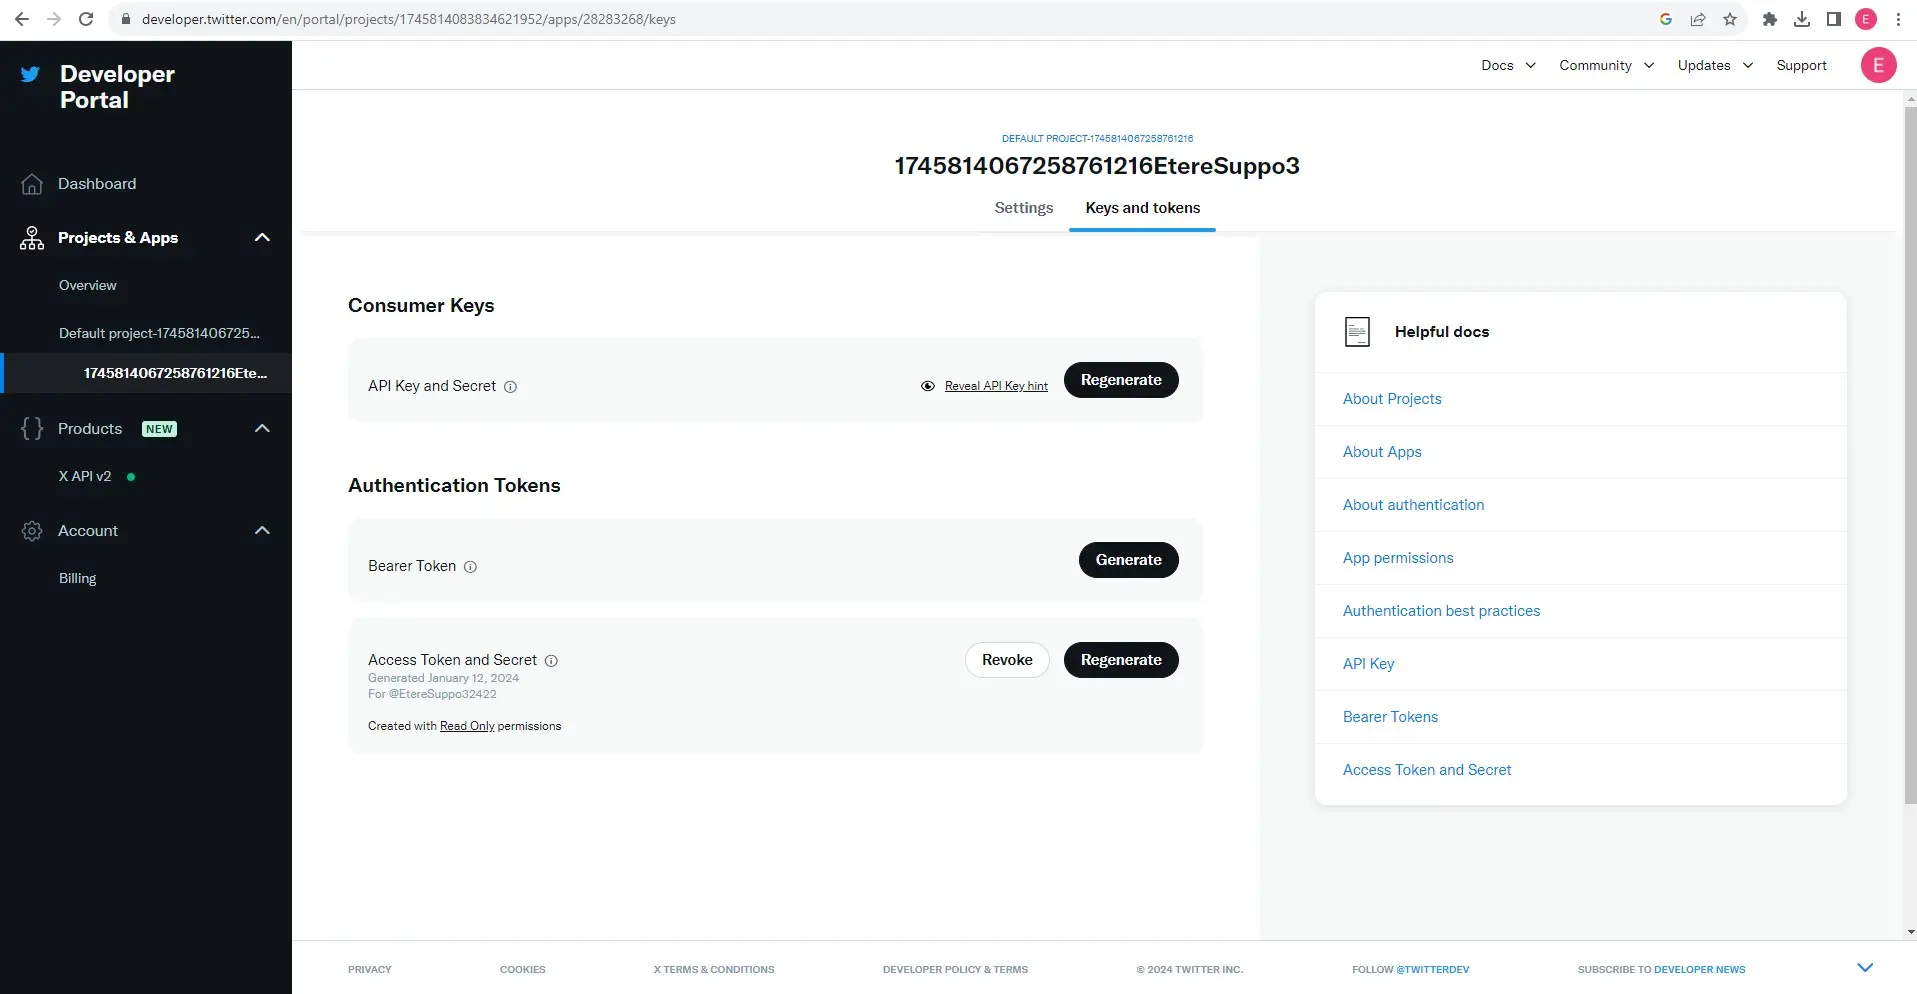Screen dimensions: 1917x994
Task: Click the pink profile avatar in portal header
Action: (1877, 65)
